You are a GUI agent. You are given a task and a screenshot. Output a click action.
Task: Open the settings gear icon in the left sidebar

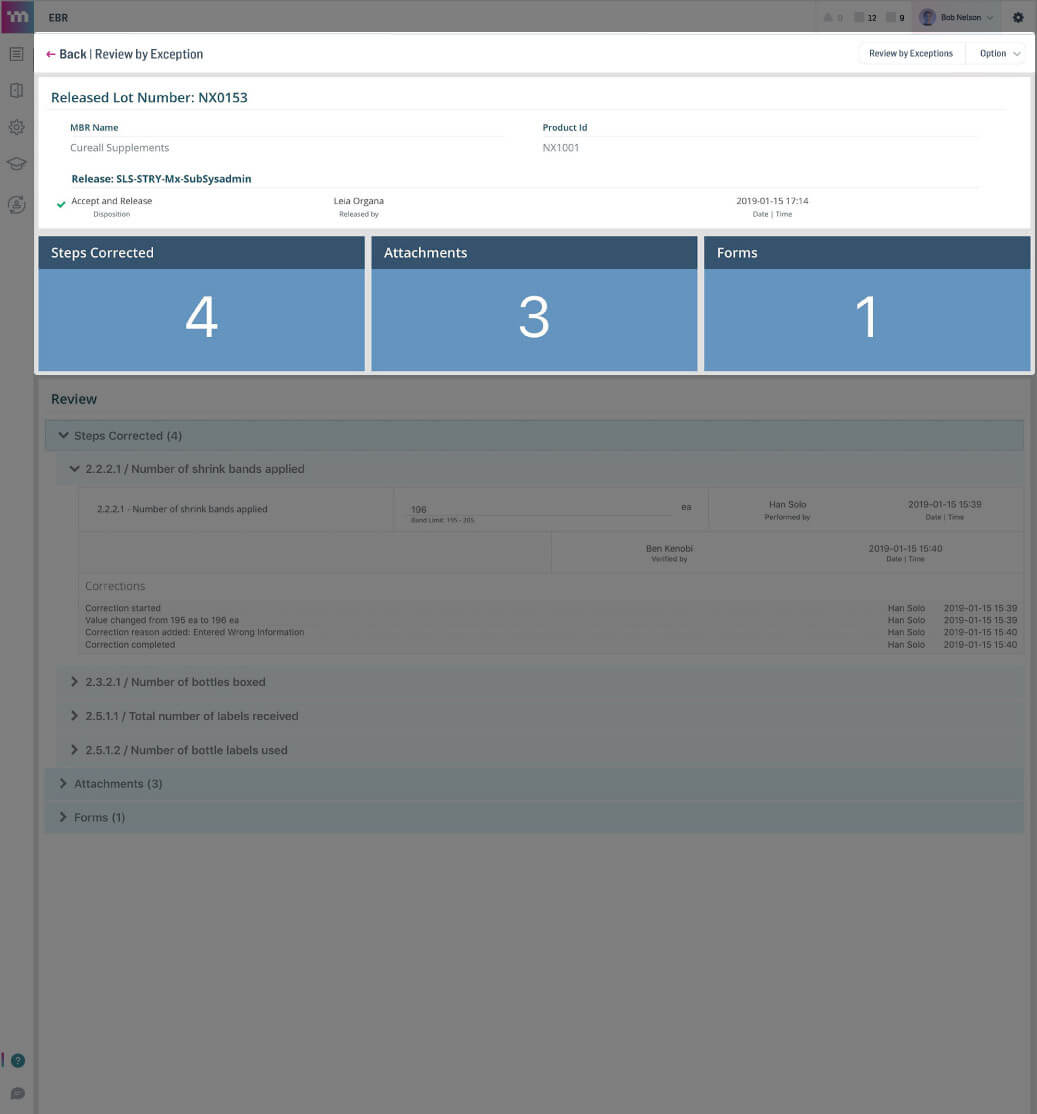[x=16, y=127]
